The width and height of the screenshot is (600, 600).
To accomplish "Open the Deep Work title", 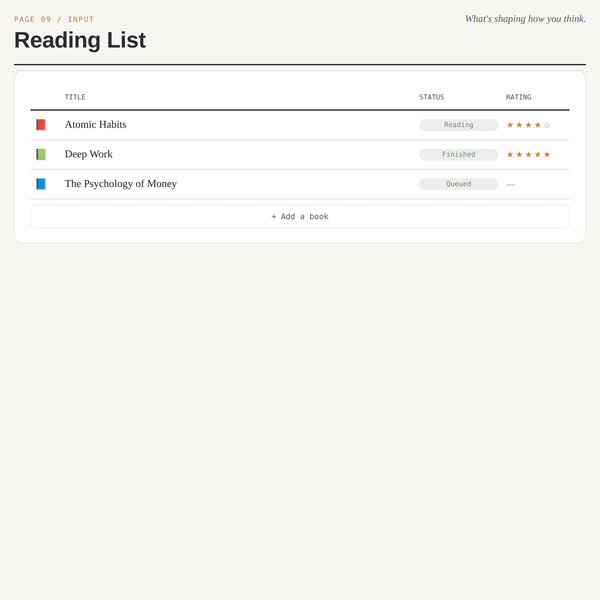I will 89,154.
